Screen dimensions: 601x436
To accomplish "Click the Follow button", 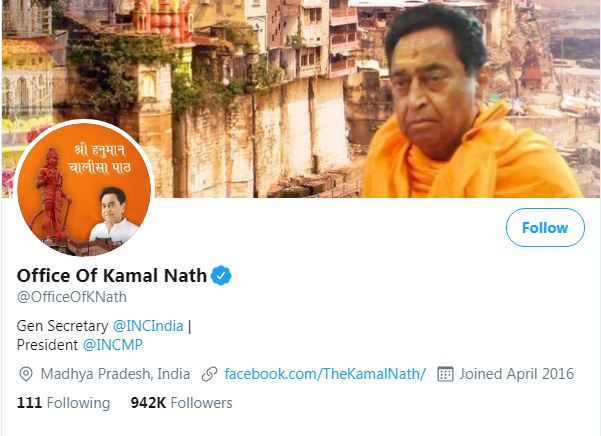I will tap(544, 228).
